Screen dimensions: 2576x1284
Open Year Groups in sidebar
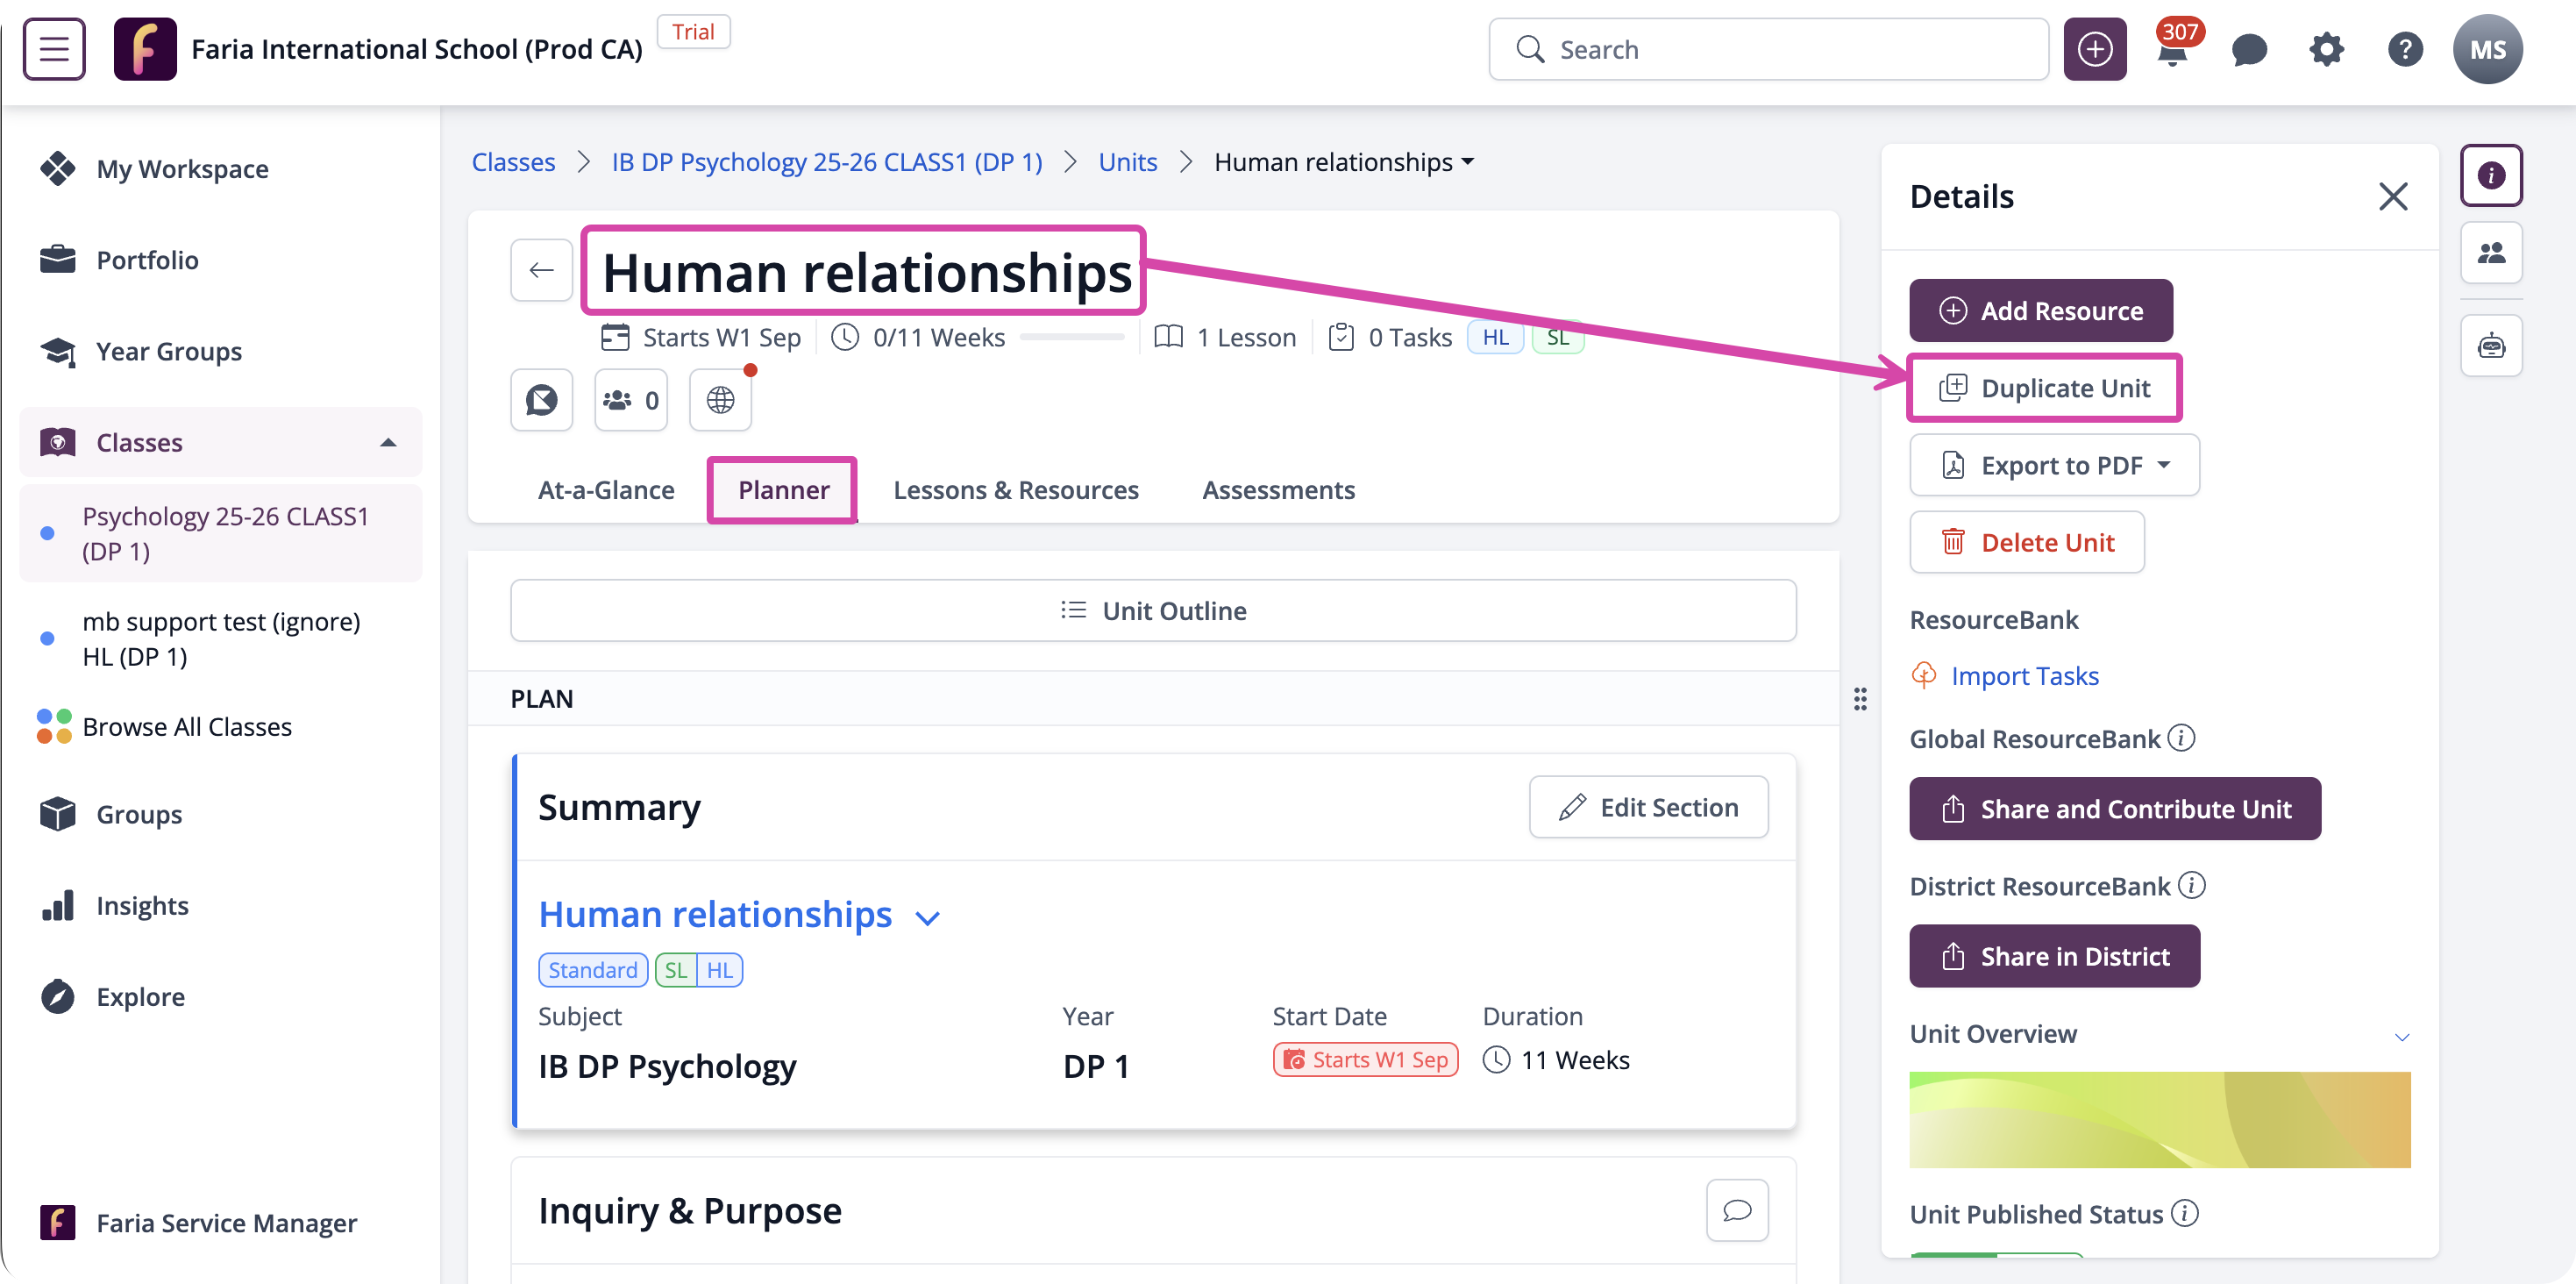click(x=220, y=351)
